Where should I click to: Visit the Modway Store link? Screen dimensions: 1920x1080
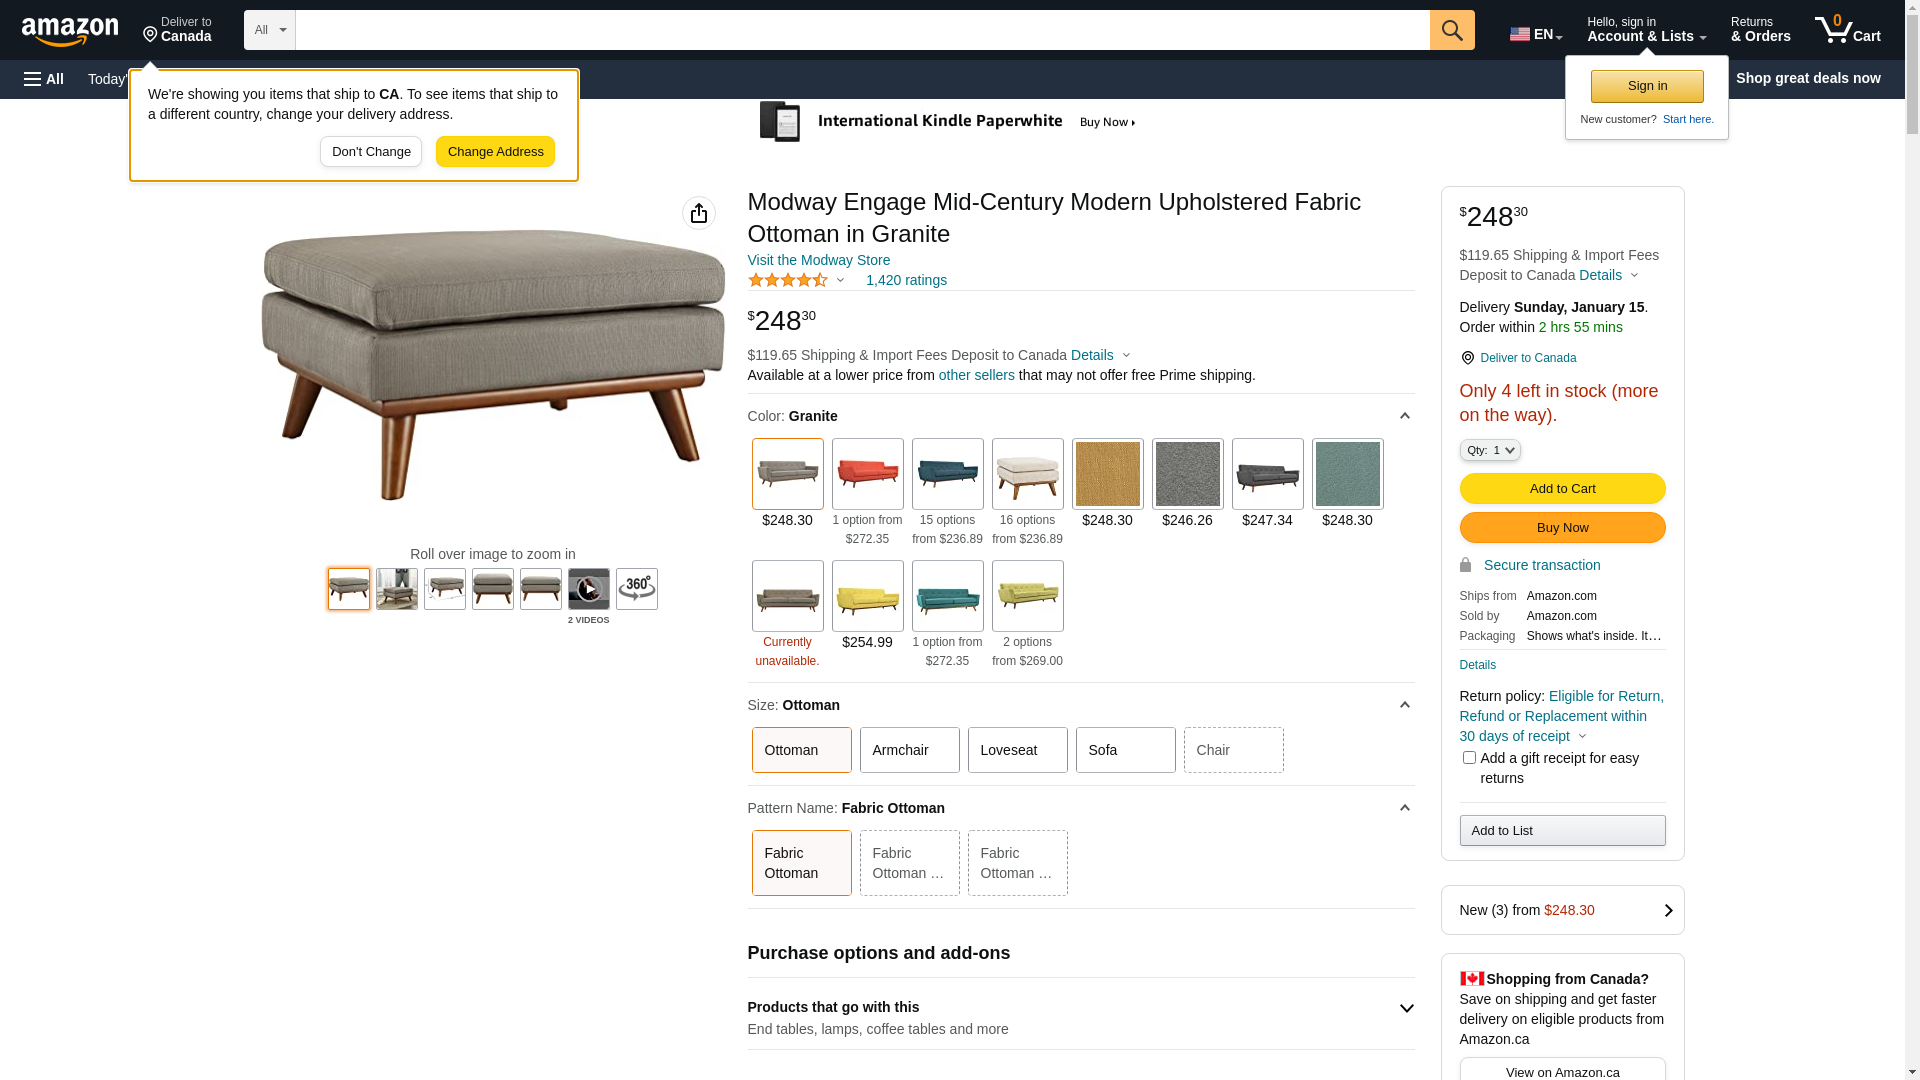point(818,260)
